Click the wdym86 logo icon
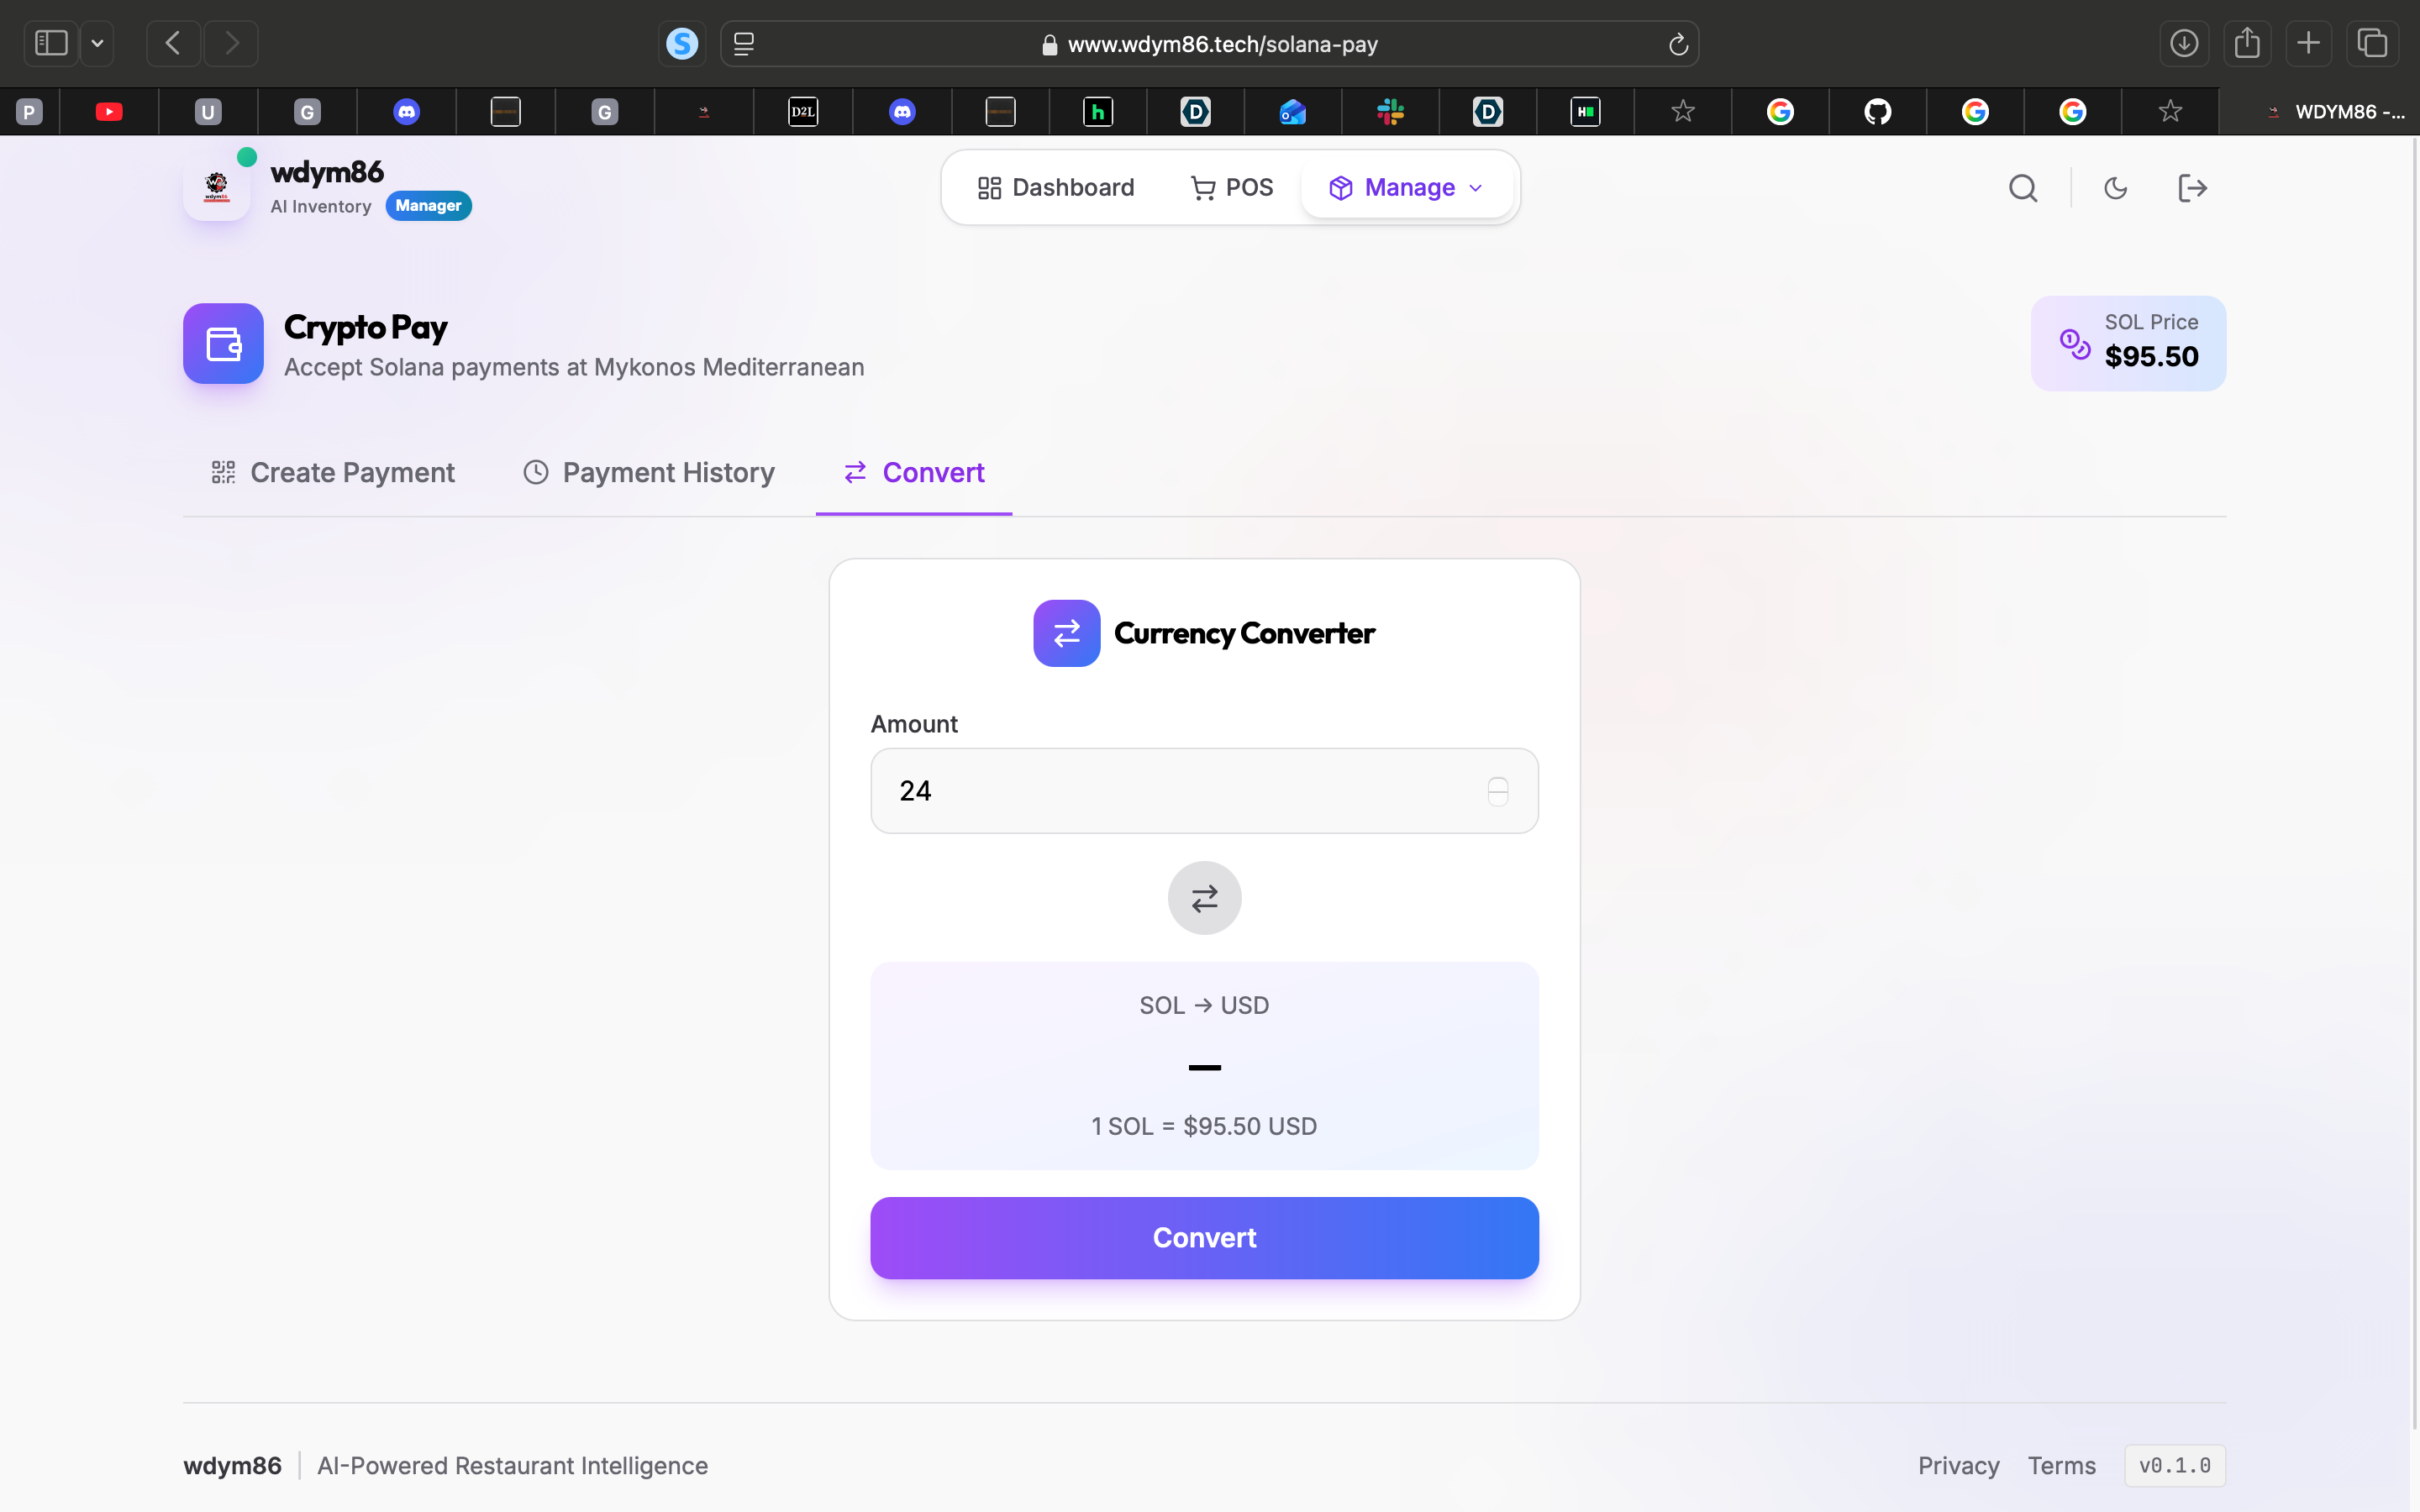The image size is (2420, 1512). click(x=216, y=187)
